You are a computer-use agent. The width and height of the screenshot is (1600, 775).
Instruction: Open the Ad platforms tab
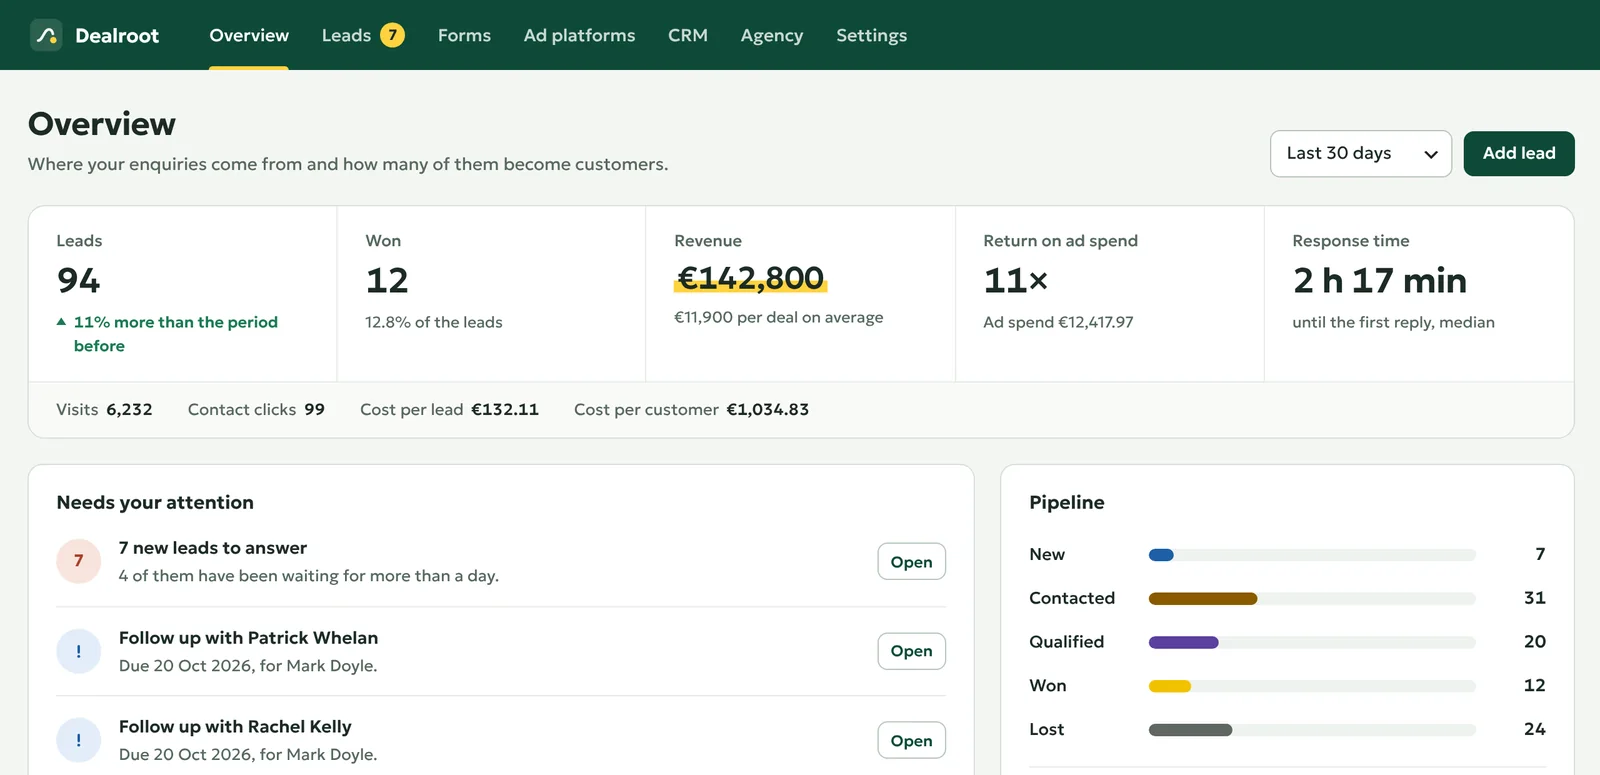tap(579, 35)
